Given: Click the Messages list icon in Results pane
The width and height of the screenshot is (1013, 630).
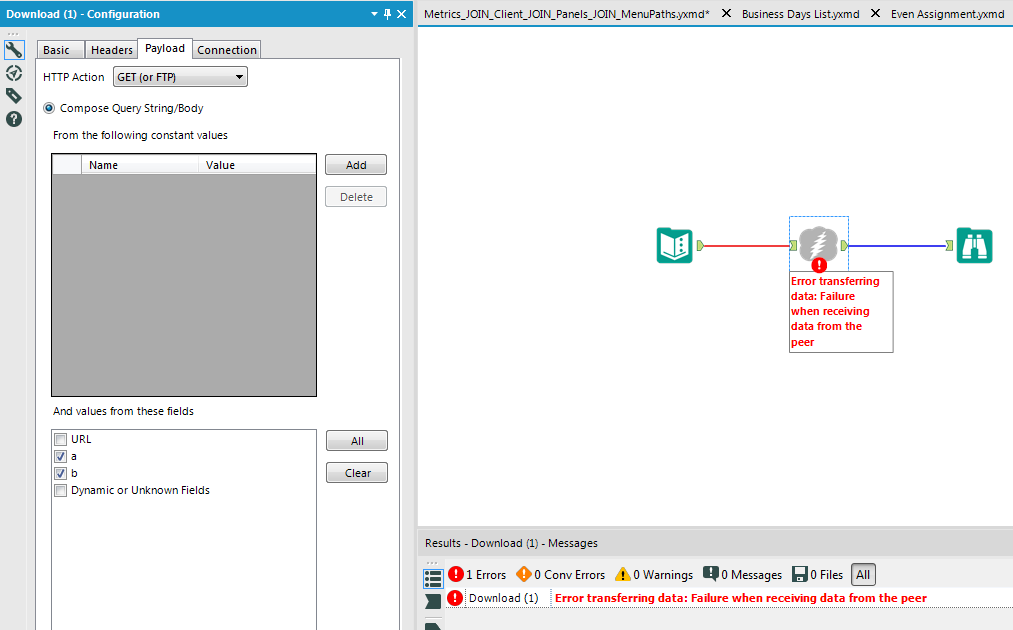Looking at the screenshot, I should pos(433,576).
